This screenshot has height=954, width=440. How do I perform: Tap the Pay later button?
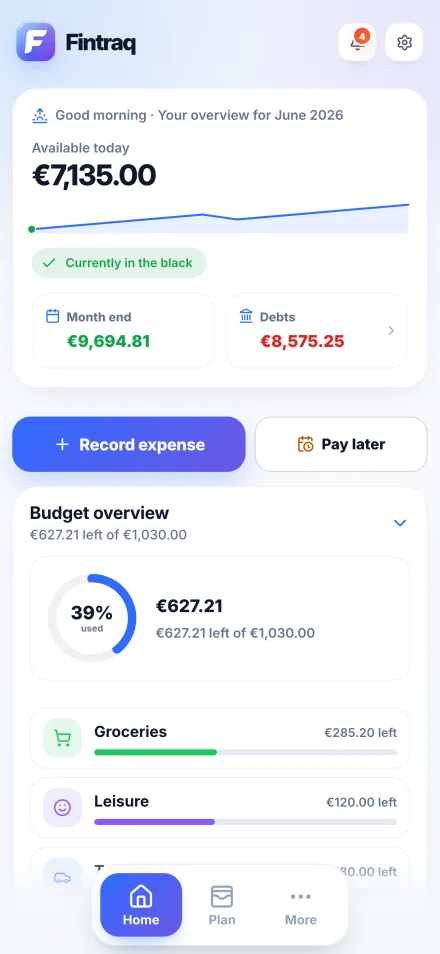coord(341,444)
